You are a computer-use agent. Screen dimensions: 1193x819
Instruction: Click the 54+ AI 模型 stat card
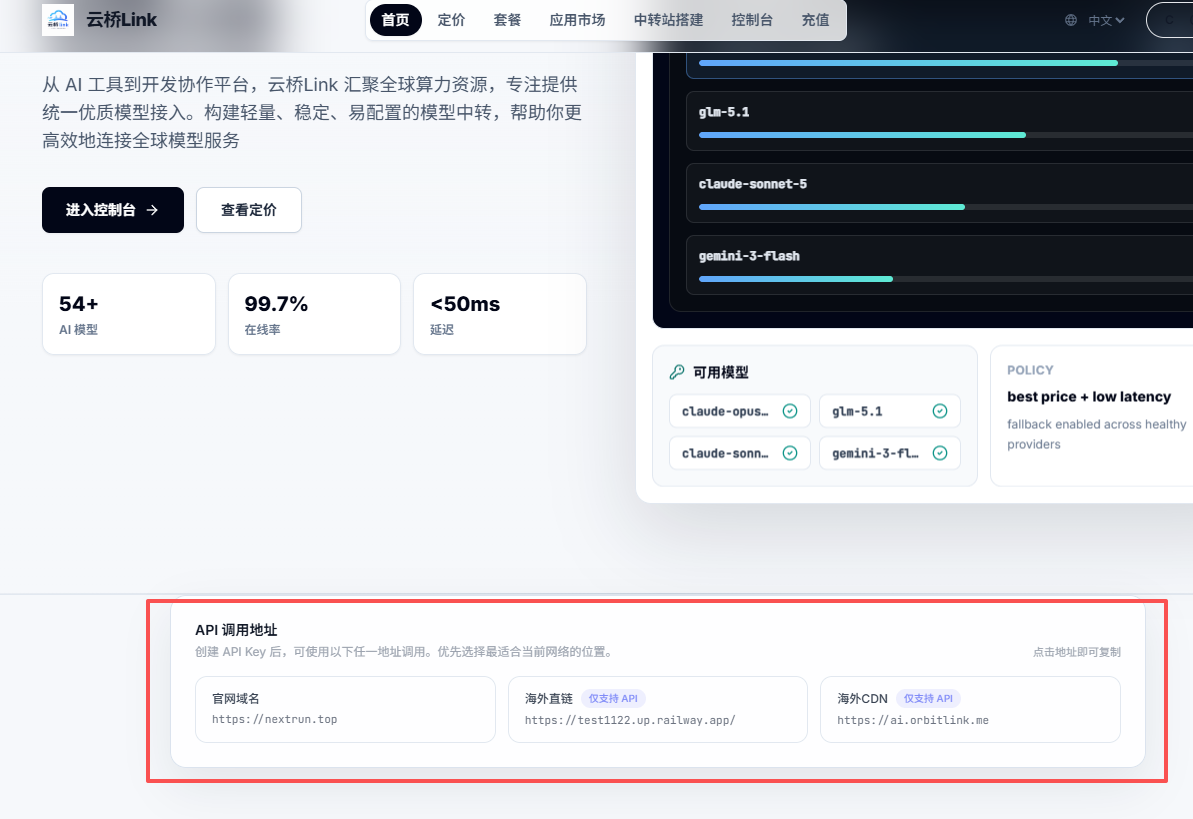coord(129,314)
